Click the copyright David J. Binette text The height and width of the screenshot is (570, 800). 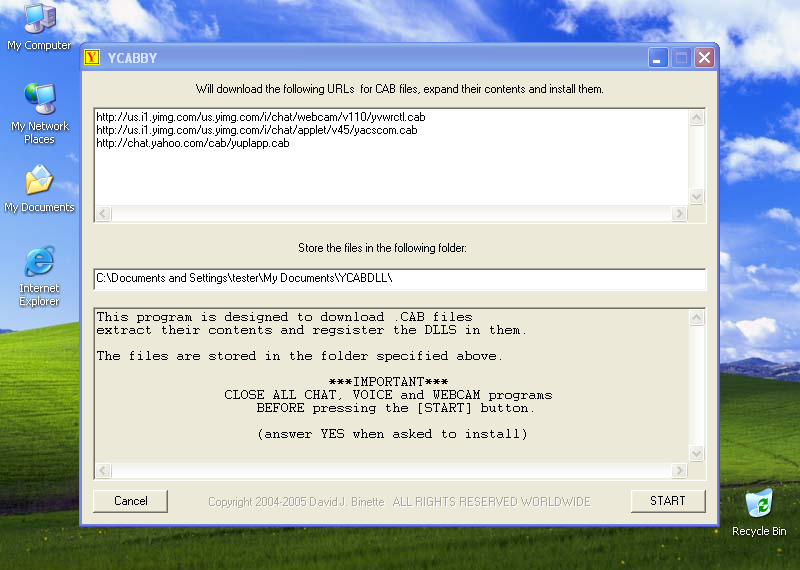coord(399,502)
